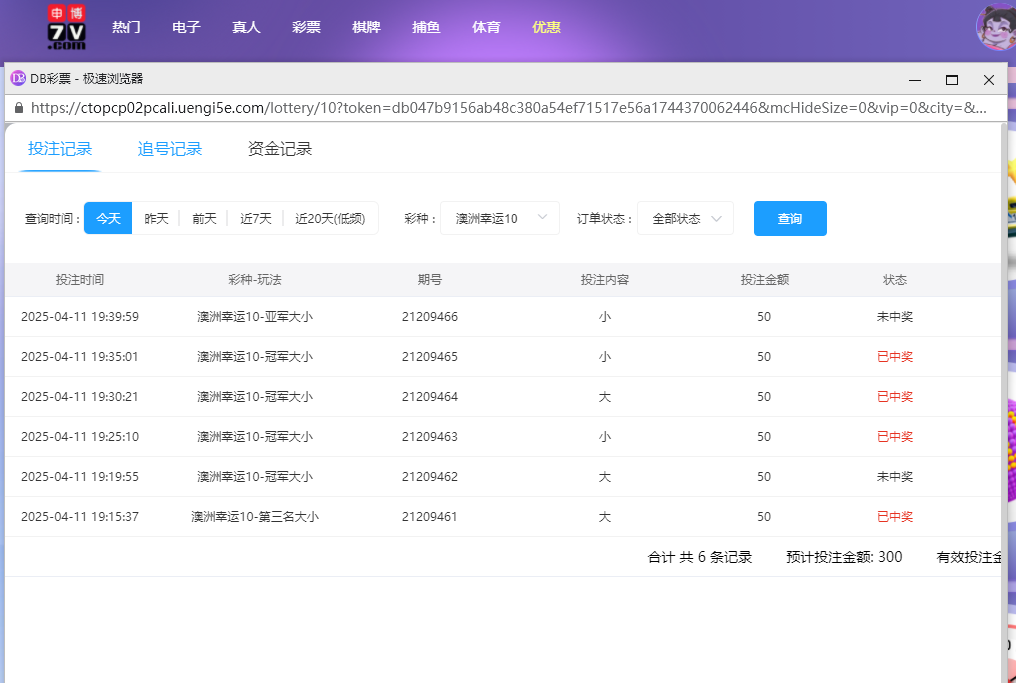Open the 优惠 navigation menu
The height and width of the screenshot is (683, 1016).
546,27
